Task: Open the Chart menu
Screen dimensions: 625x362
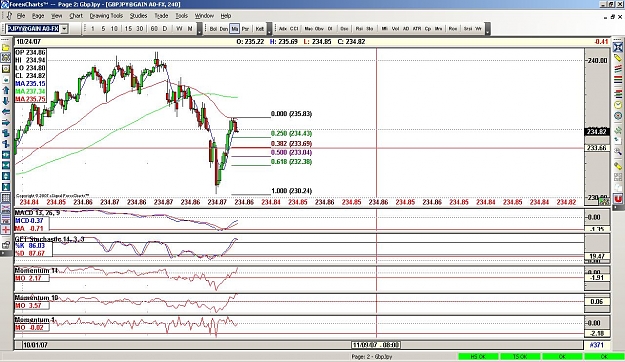Action: pyautogui.click(x=76, y=16)
